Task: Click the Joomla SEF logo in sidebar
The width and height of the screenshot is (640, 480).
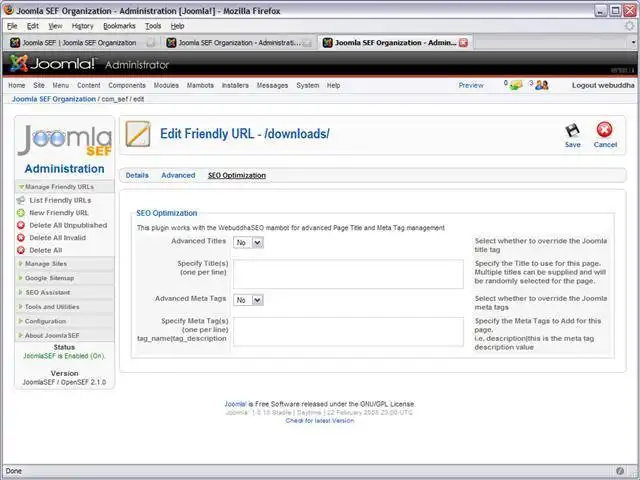Action: coord(64,140)
